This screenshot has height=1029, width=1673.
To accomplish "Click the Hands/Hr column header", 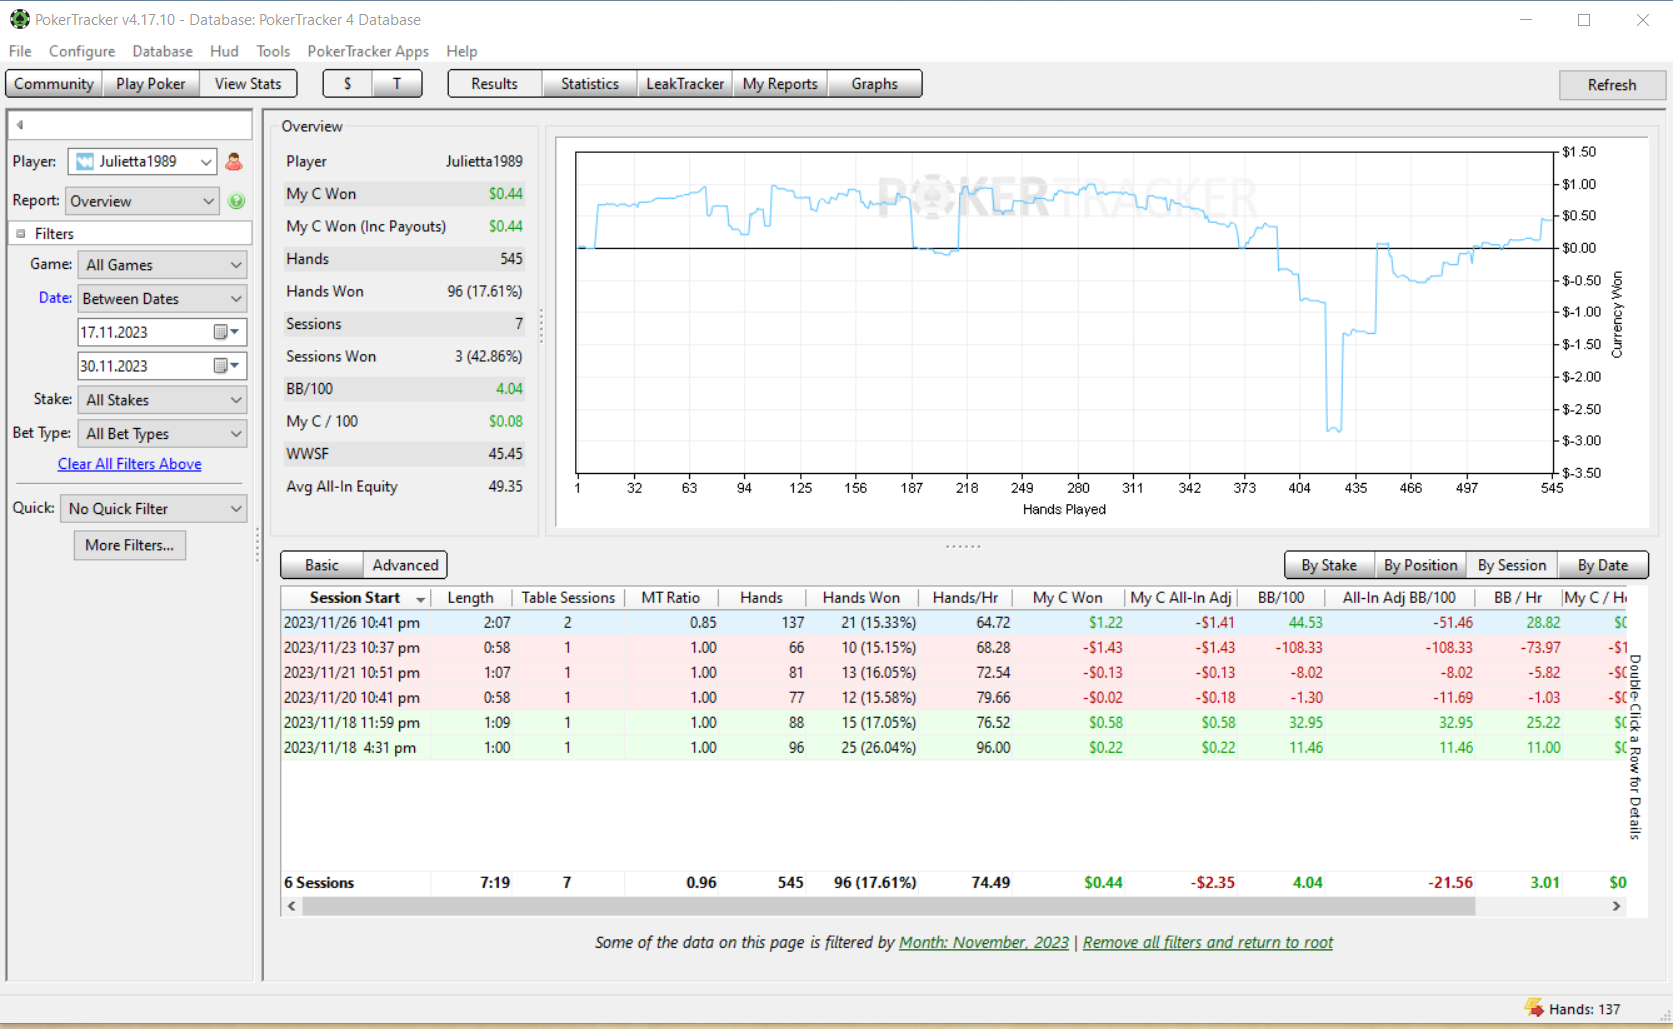I will point(965,597).
